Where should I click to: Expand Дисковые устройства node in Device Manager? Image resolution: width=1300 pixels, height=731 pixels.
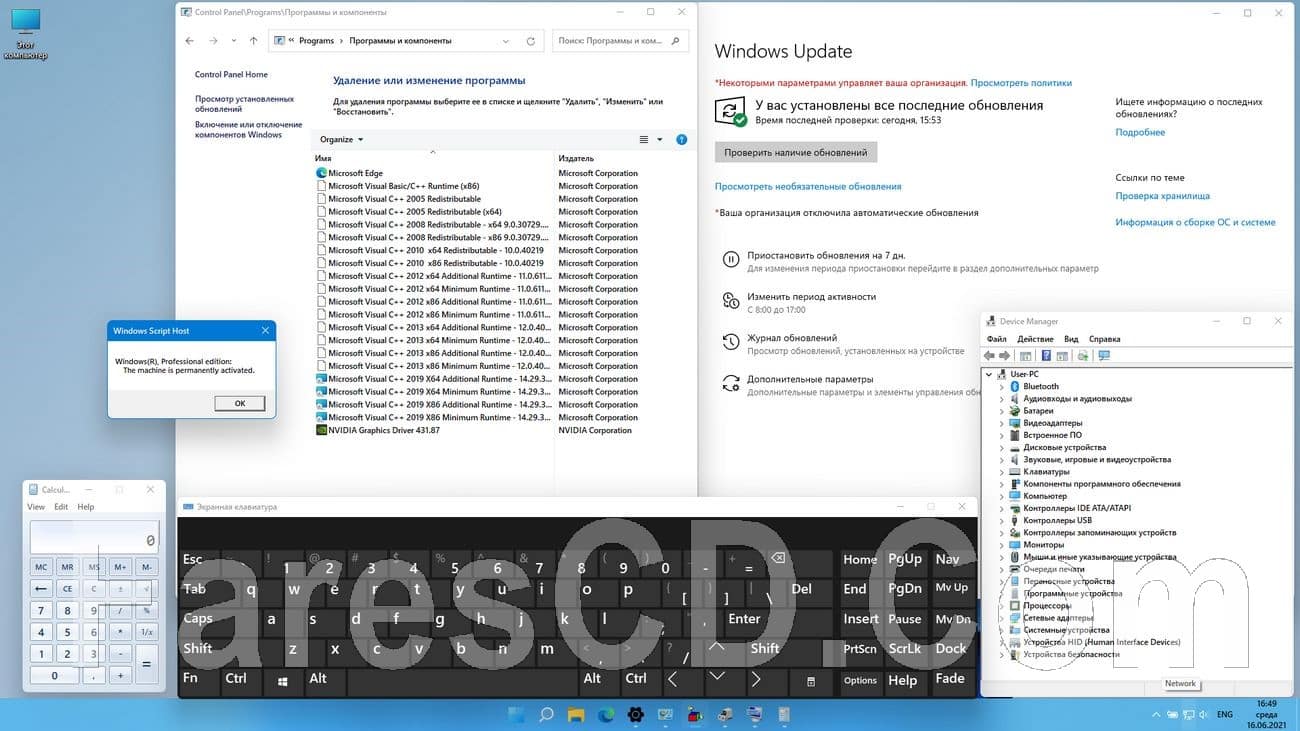pos(1002,448)
